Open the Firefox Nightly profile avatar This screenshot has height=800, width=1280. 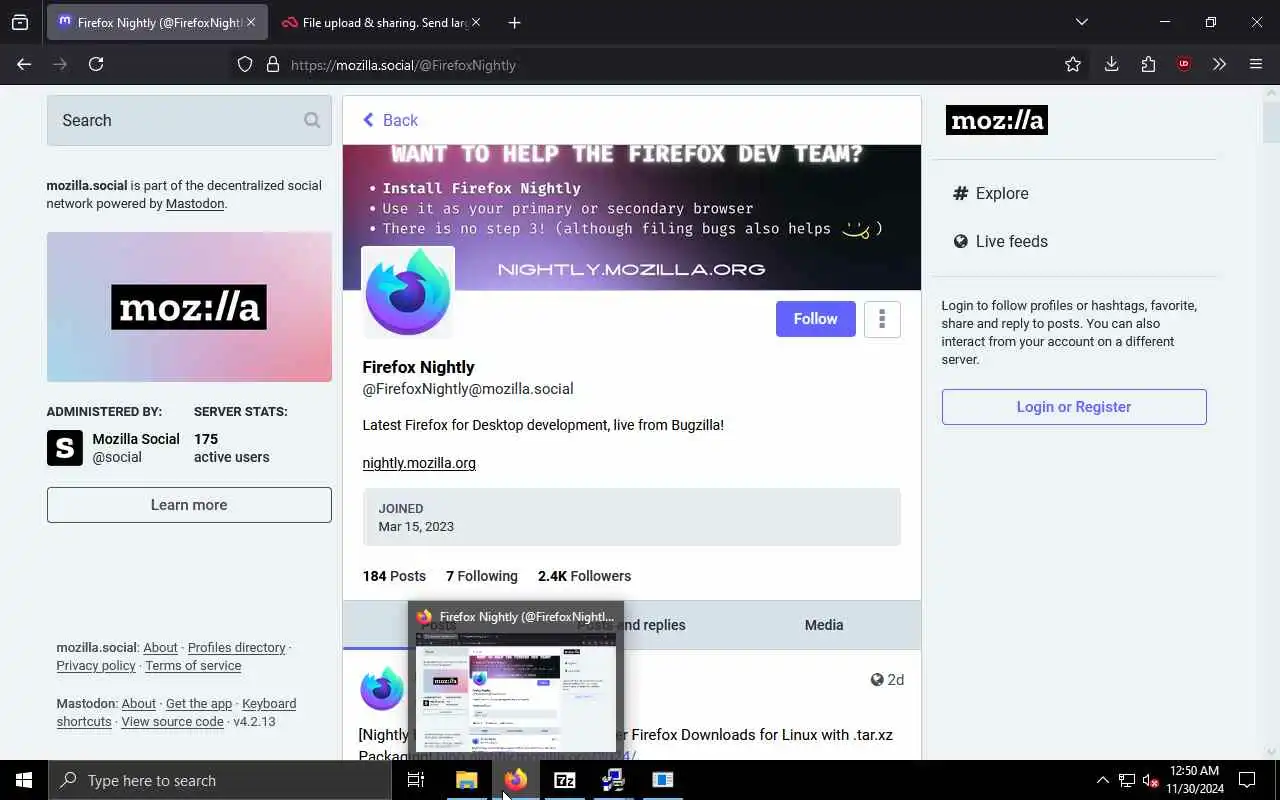click(x=408, y=293)
